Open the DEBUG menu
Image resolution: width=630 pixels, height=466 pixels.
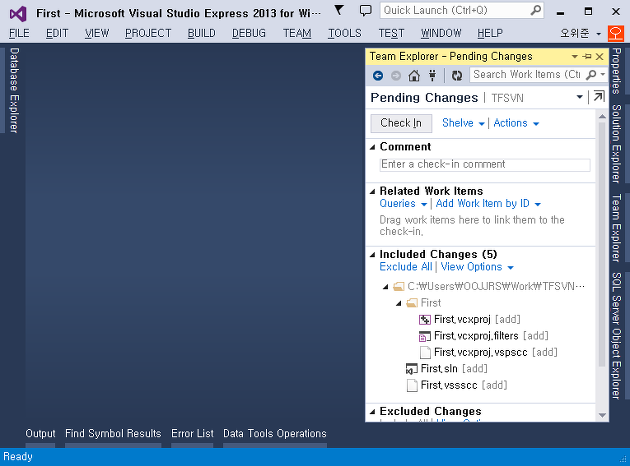[x=249, y=33]
